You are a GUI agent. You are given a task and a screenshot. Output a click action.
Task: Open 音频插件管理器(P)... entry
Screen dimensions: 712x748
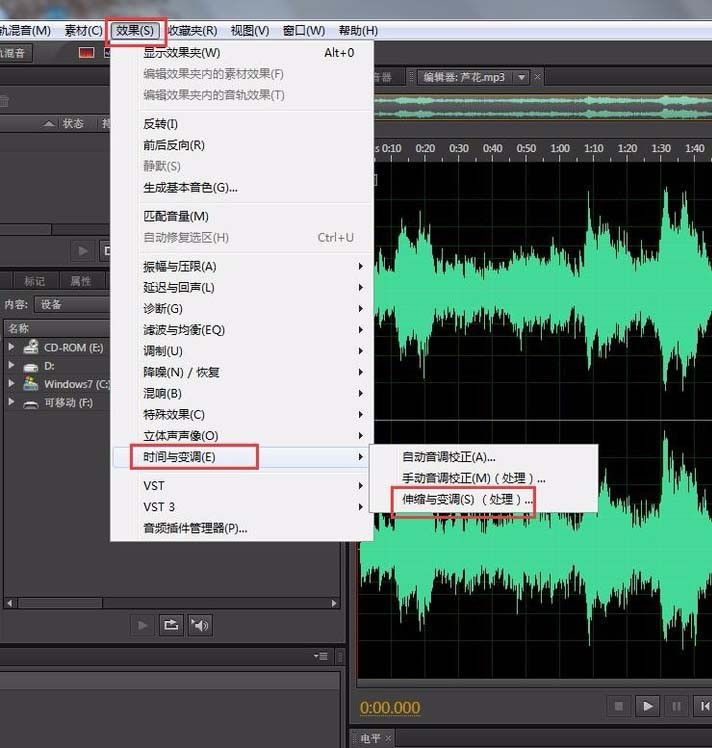click(x=242, y=528)
